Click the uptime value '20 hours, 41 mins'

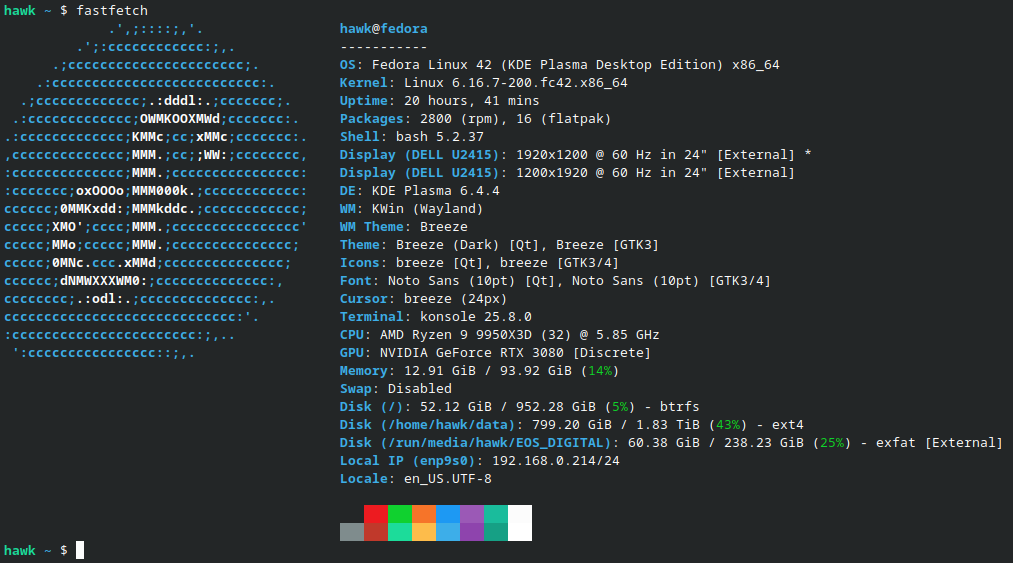point(472,101)
